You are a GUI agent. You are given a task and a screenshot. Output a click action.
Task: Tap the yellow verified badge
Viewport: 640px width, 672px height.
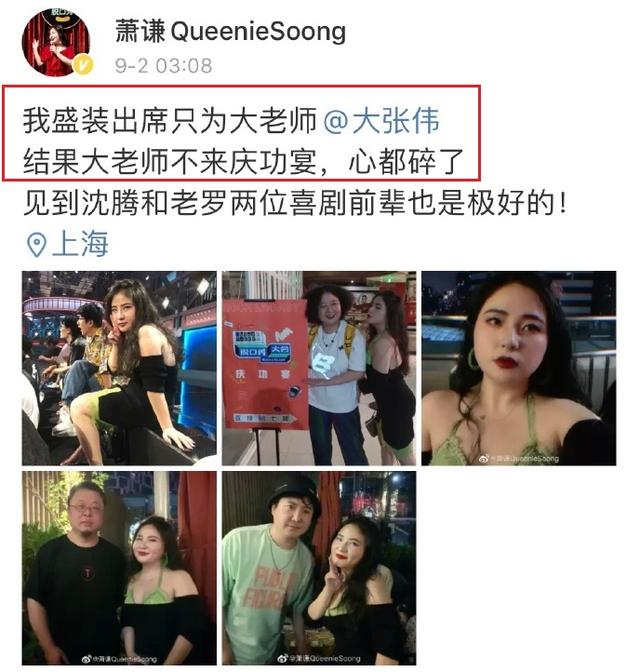pos(83,65)
